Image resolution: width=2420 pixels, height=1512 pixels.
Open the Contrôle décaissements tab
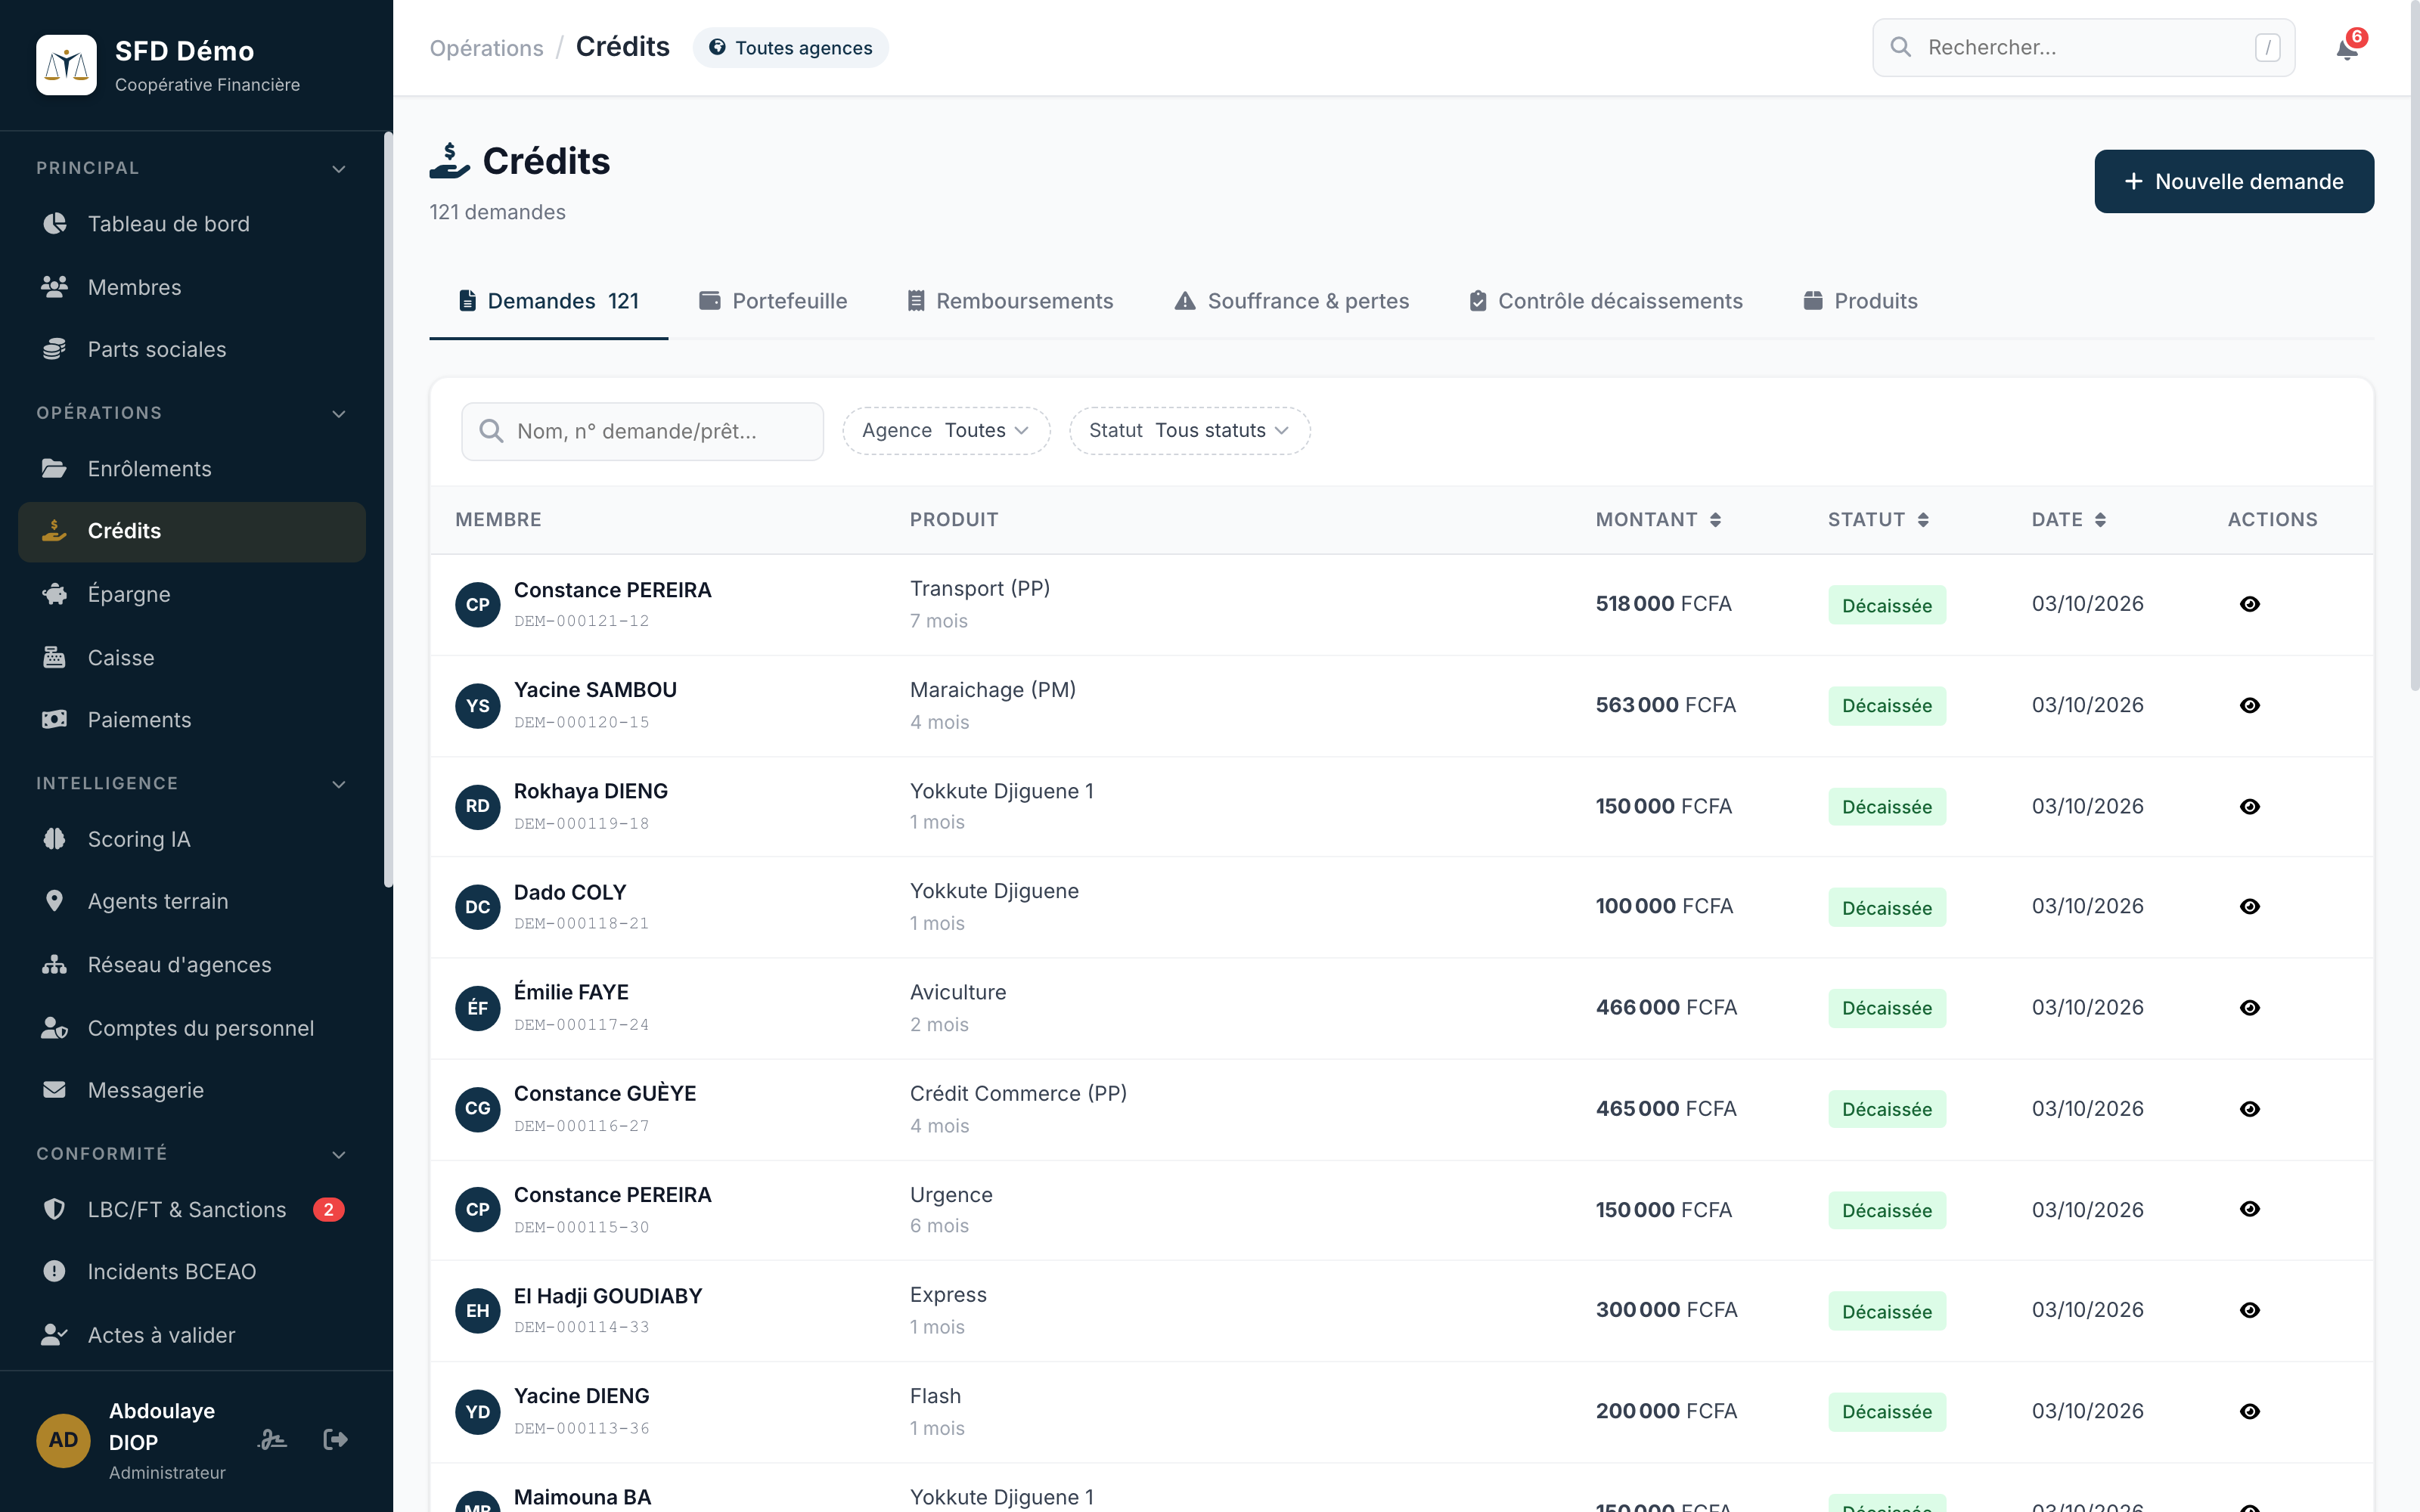(x=1605, y=301)
